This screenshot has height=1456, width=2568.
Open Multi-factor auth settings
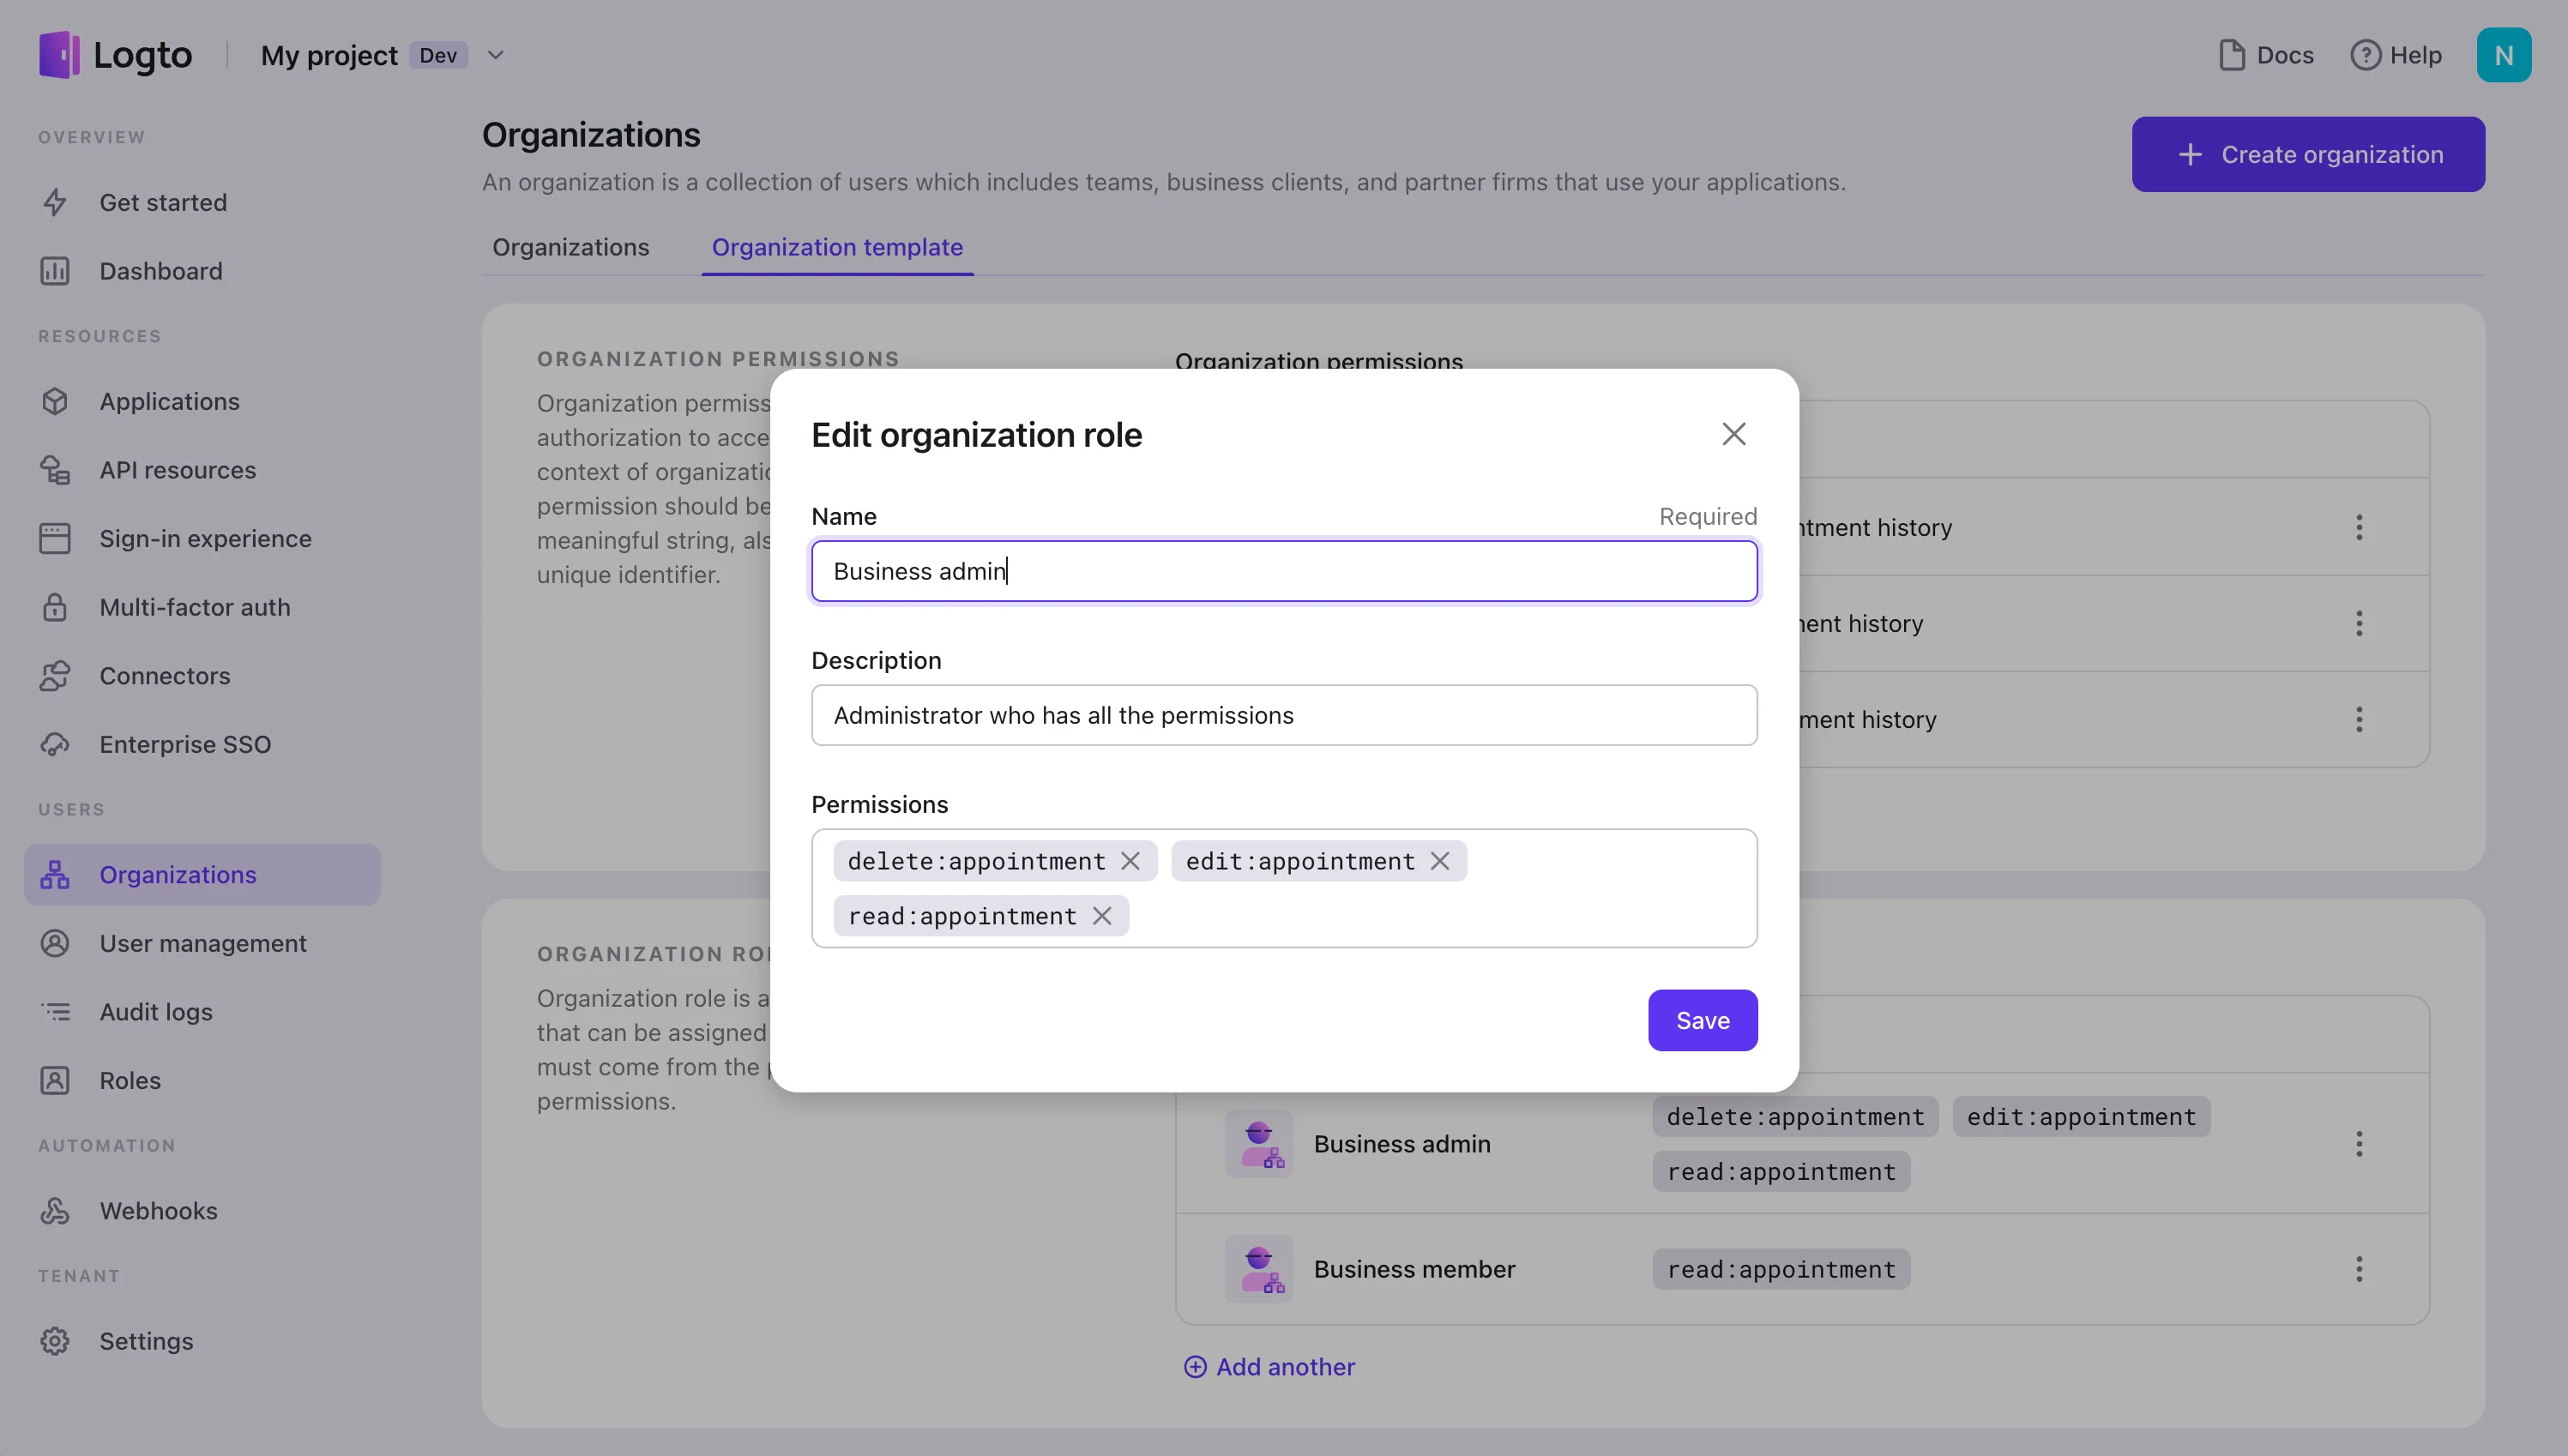point(195,607)
